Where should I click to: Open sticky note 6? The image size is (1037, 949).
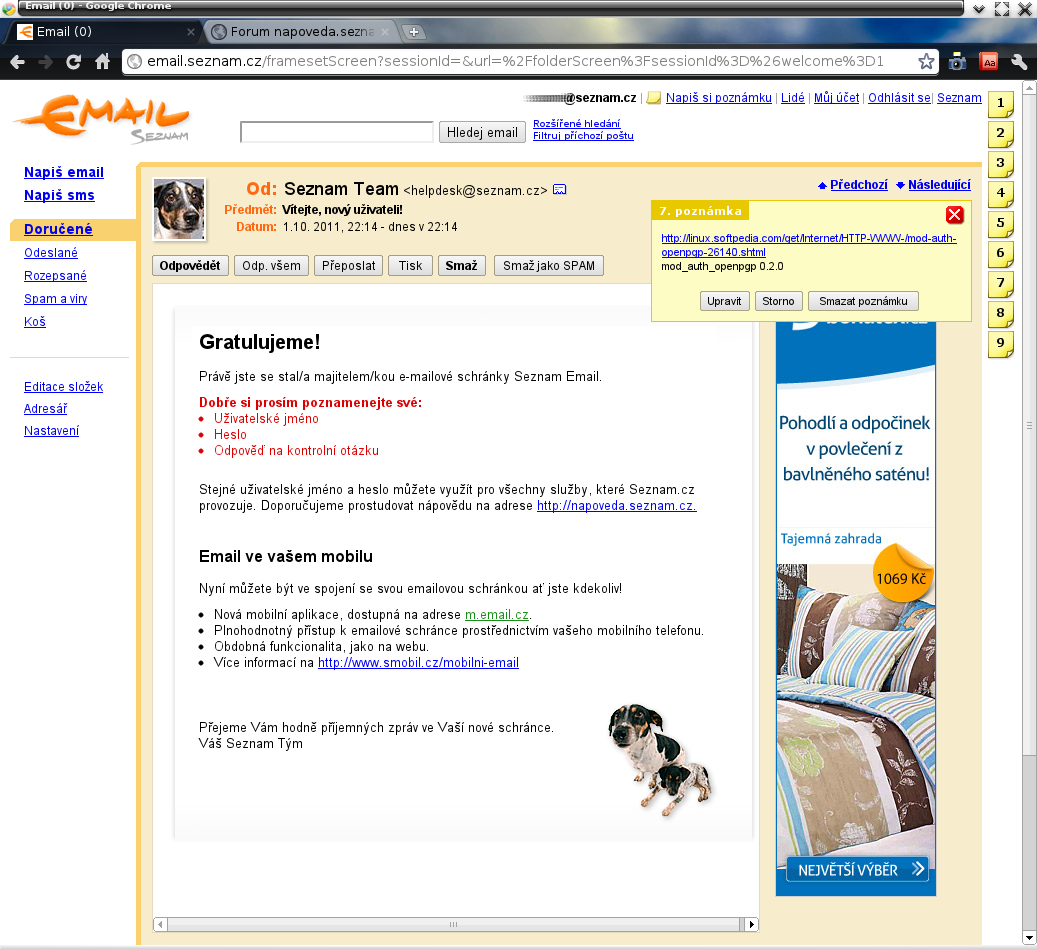click(1000, 253)
